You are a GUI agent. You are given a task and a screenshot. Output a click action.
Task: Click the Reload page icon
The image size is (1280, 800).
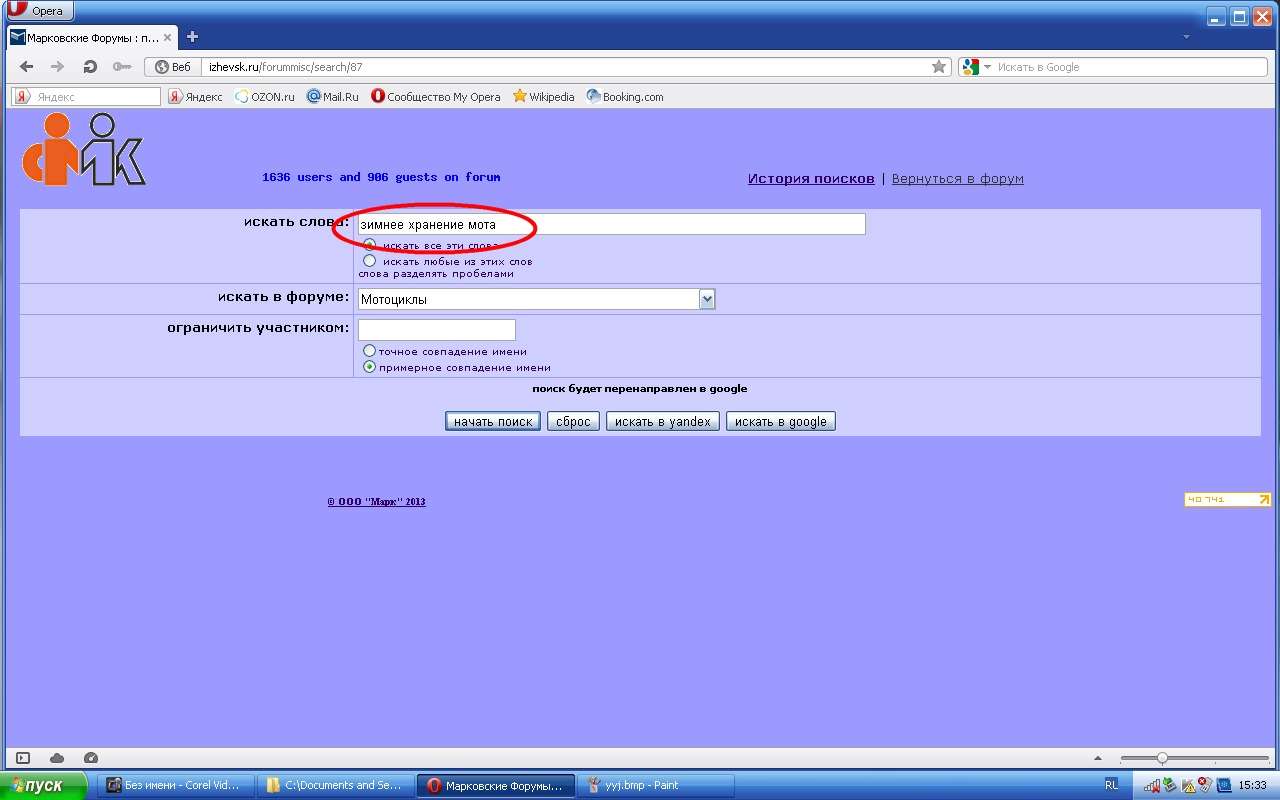(x=90, y=67)
